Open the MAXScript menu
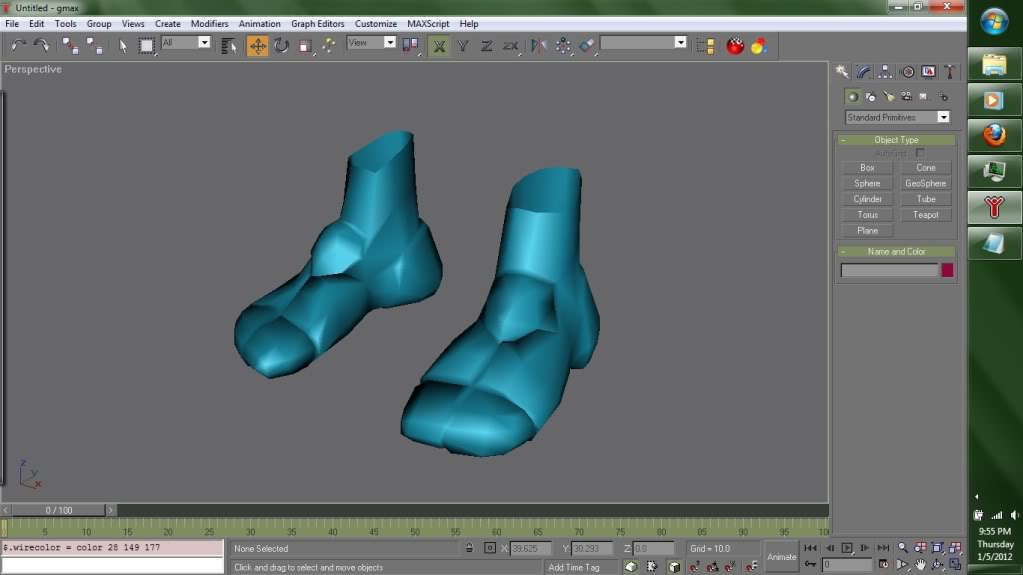1023x575 pixels. pyautogui.click(x=428, y=23)
